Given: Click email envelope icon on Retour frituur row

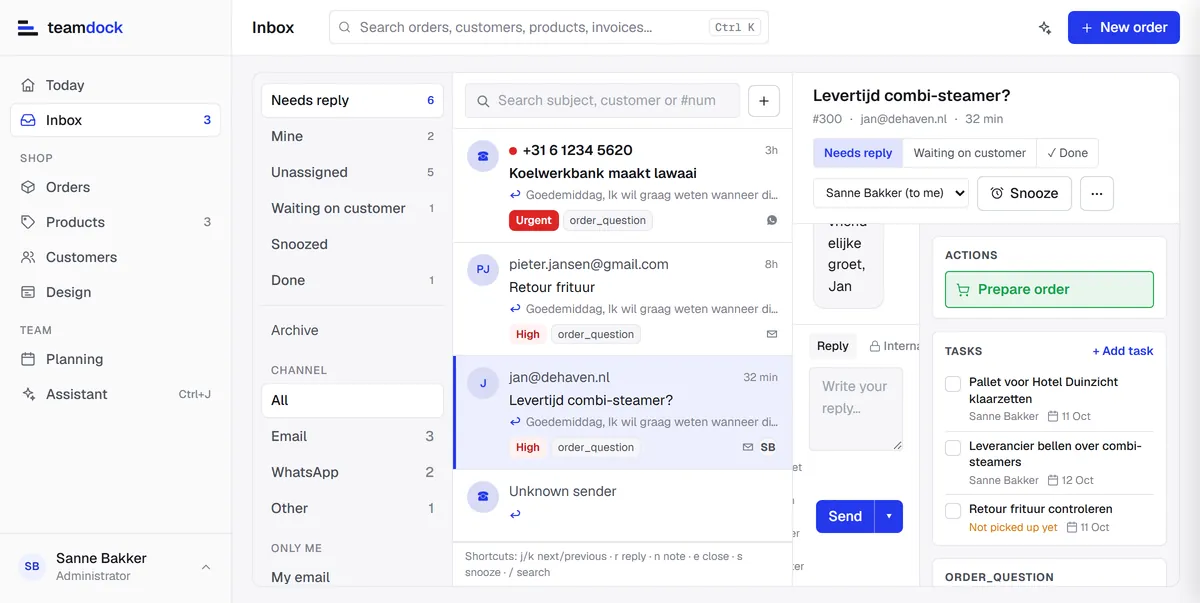Looking at the screenshot, I should click(772, 334).
